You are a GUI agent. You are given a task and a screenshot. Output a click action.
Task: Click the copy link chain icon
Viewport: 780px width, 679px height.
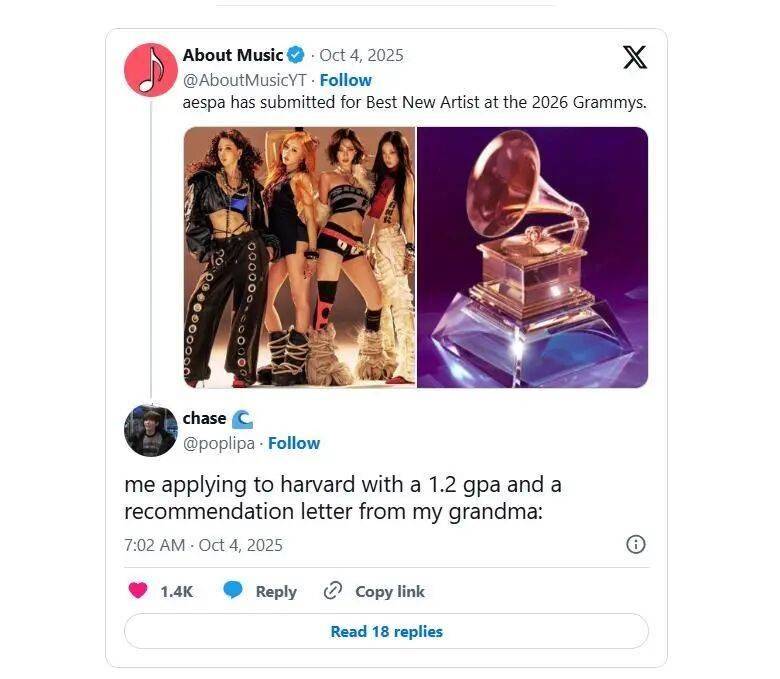[333, 591]
